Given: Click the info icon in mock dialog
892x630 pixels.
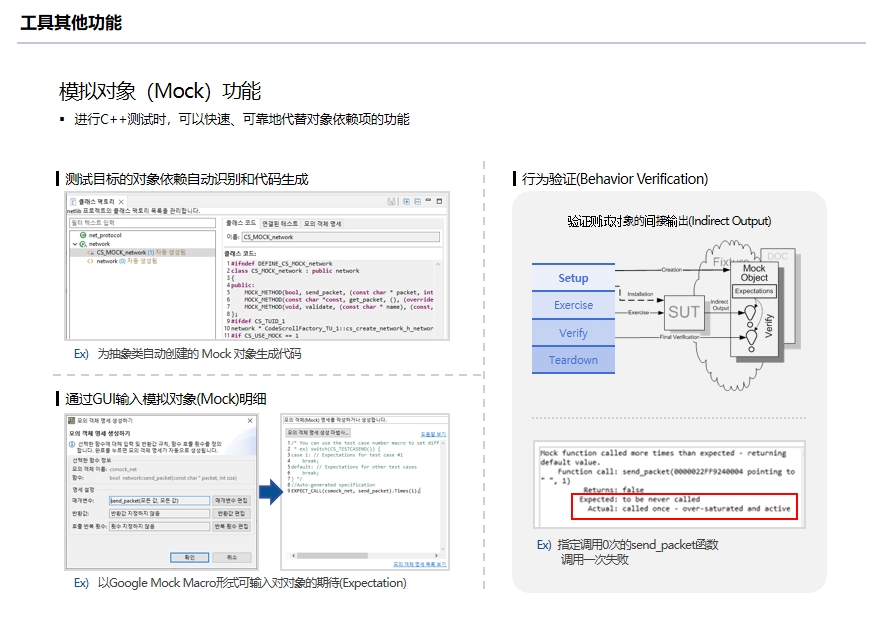Looking at the screenshot, I should coord(72,444).
